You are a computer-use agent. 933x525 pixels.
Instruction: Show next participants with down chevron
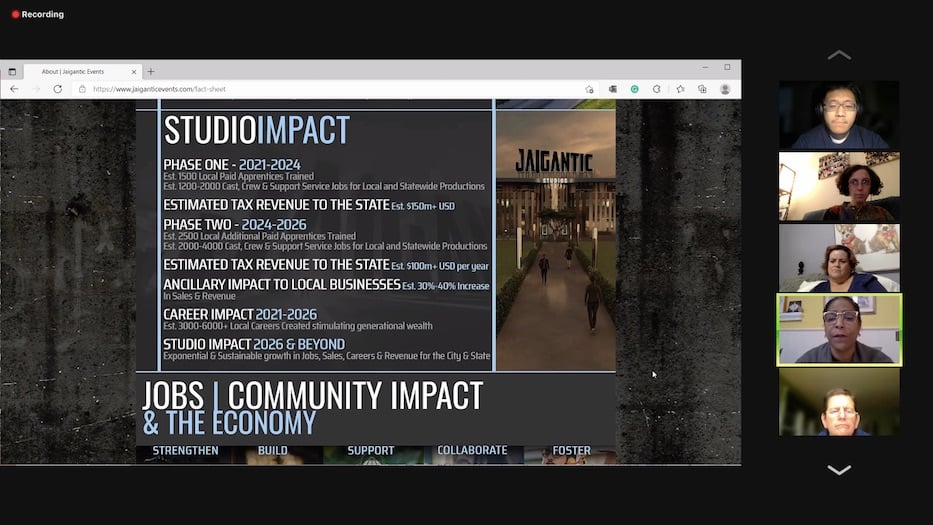839,470
